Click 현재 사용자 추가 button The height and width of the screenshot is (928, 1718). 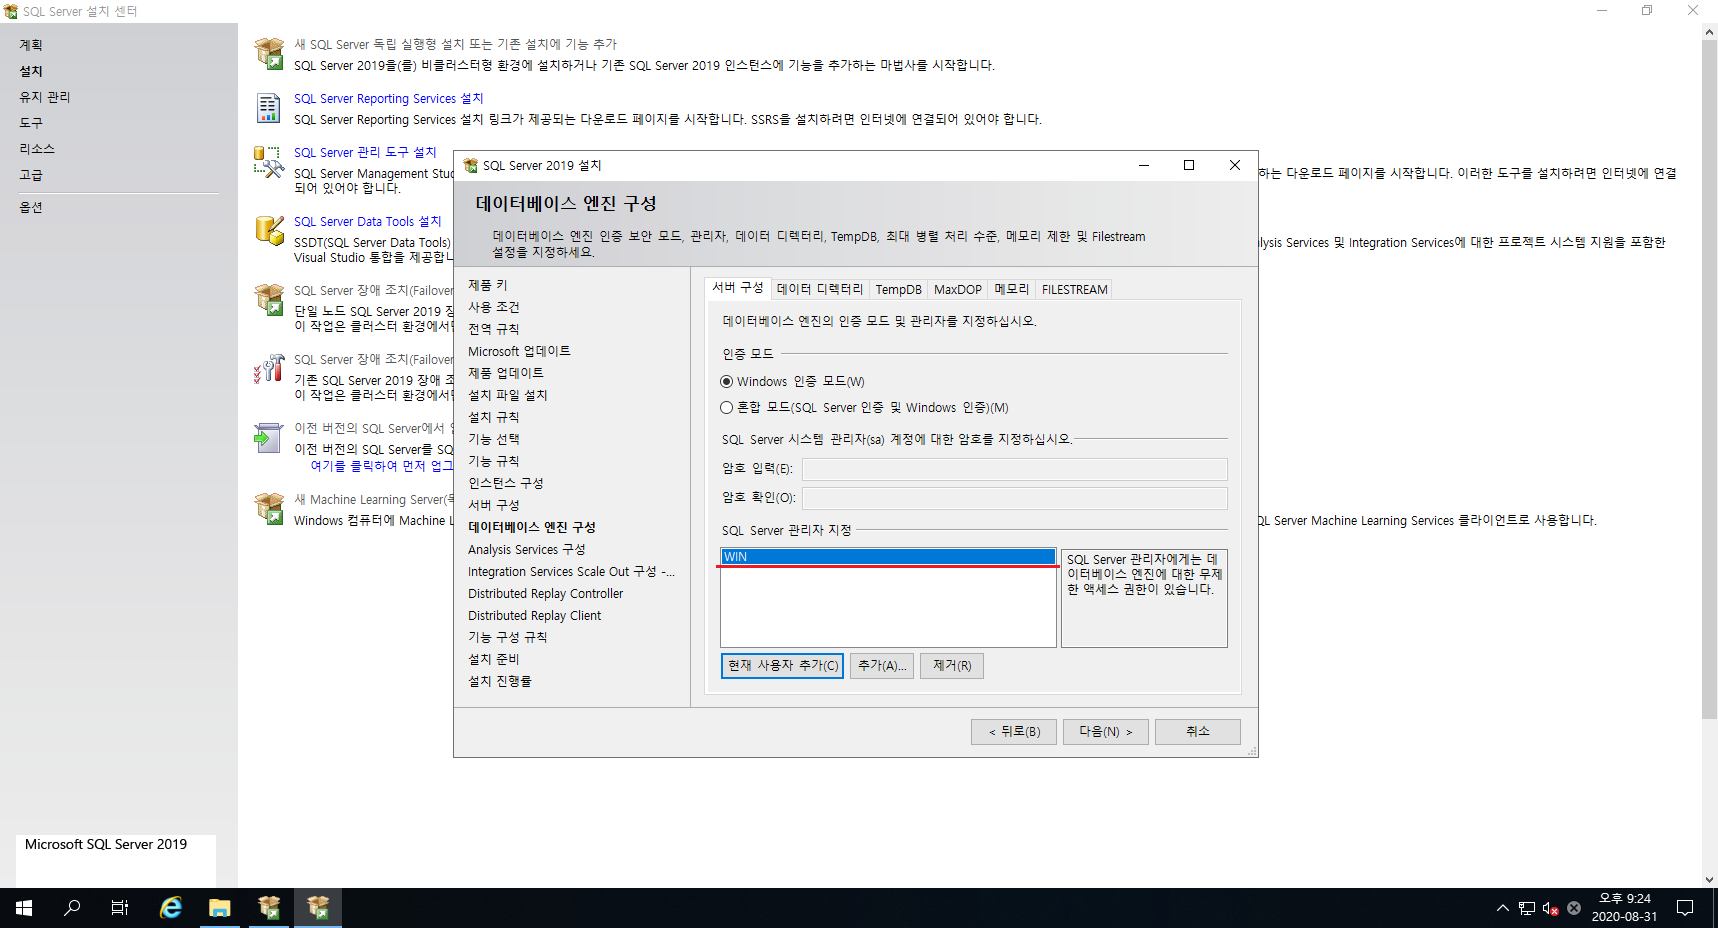pos(783,666)
